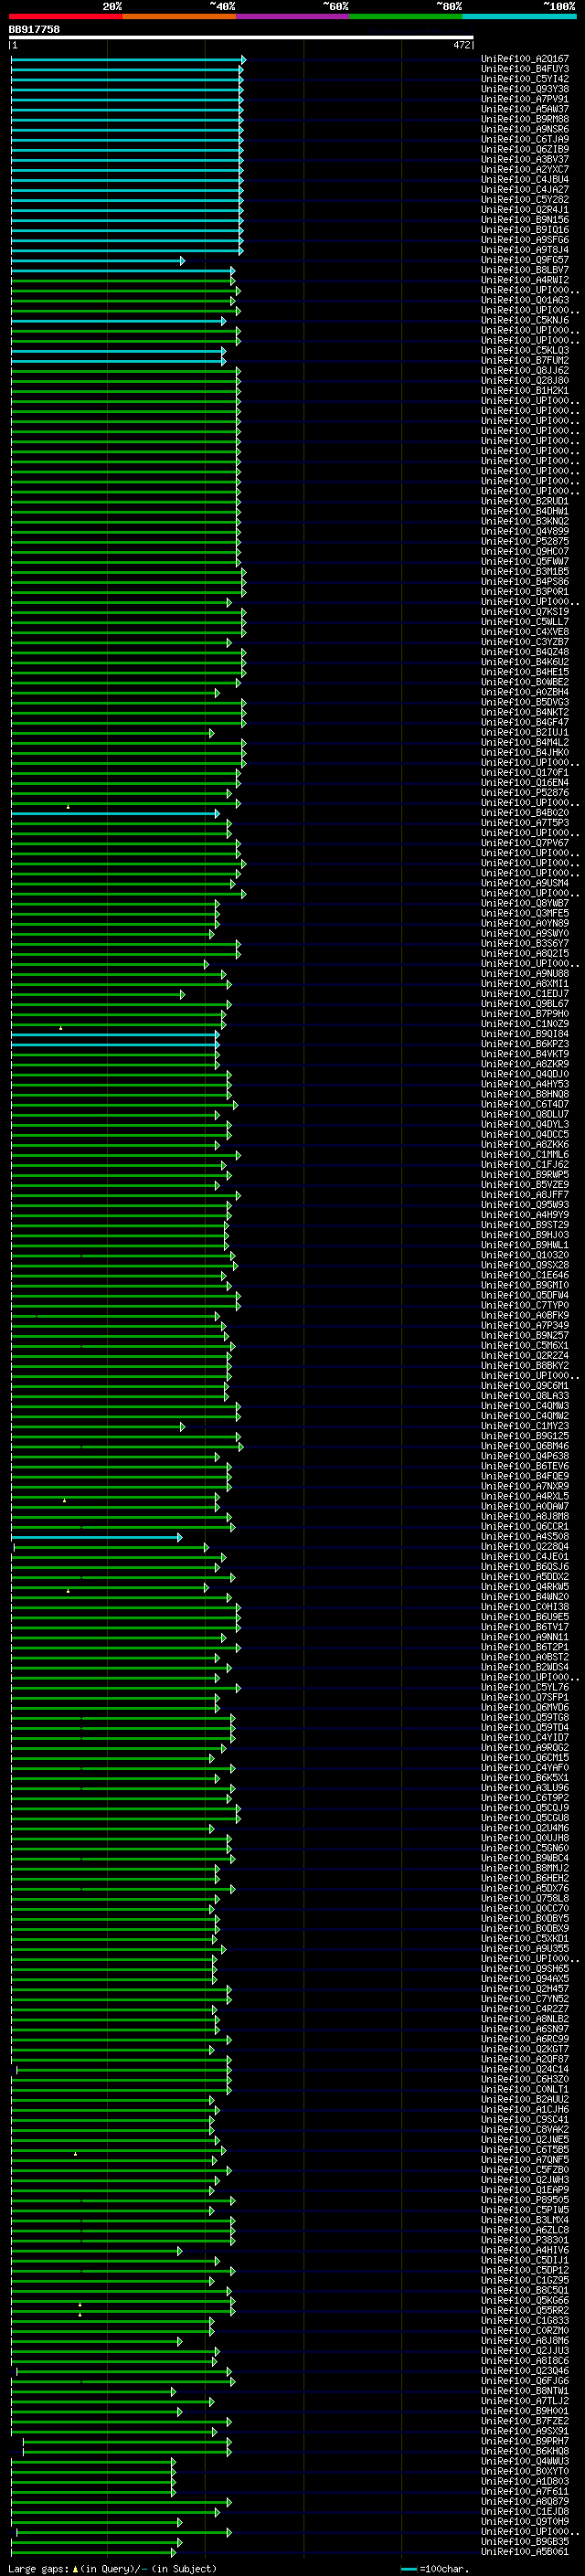585x2576 pixels.
Task: Click the query end position 472
Action: click(x=461, y=45)
